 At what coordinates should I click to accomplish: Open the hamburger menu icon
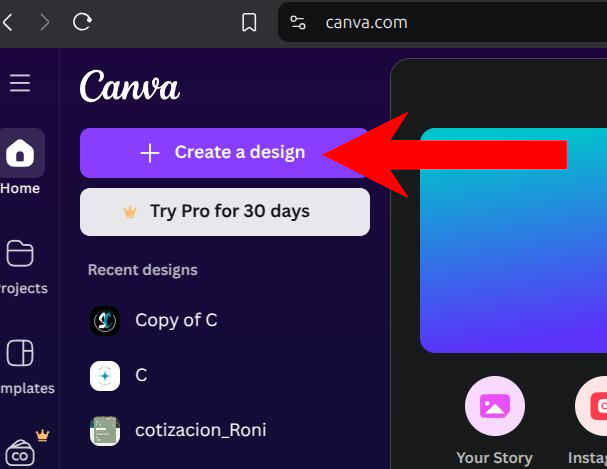20,83
